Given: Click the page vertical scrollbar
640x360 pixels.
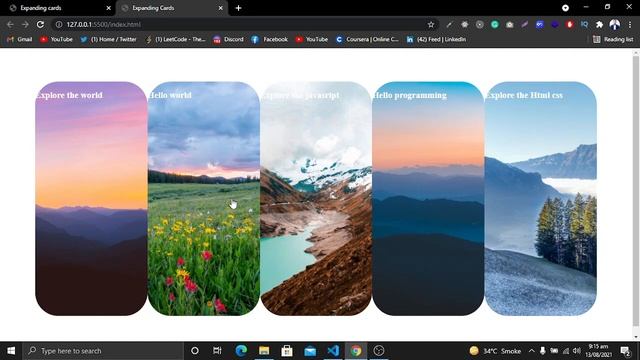Looking at the screenshot, I should click(636, 191).
